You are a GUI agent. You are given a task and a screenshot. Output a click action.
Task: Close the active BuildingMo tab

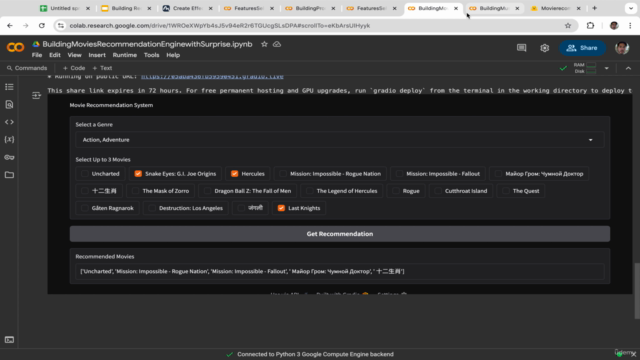456,8
